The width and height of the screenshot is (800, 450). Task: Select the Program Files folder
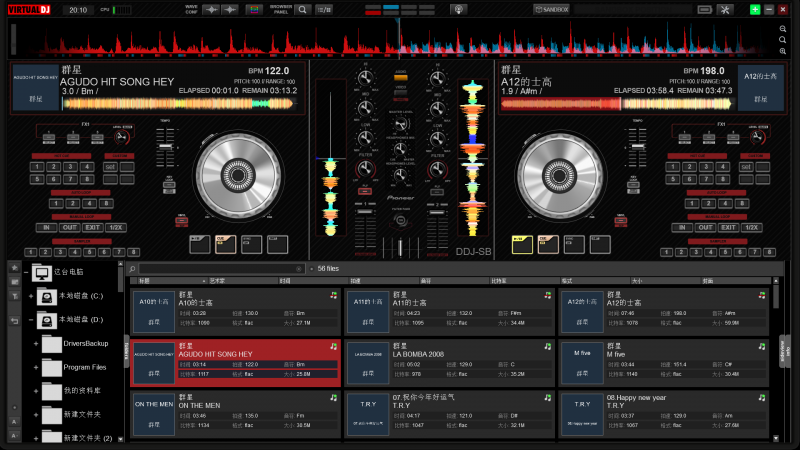[84, 367]
